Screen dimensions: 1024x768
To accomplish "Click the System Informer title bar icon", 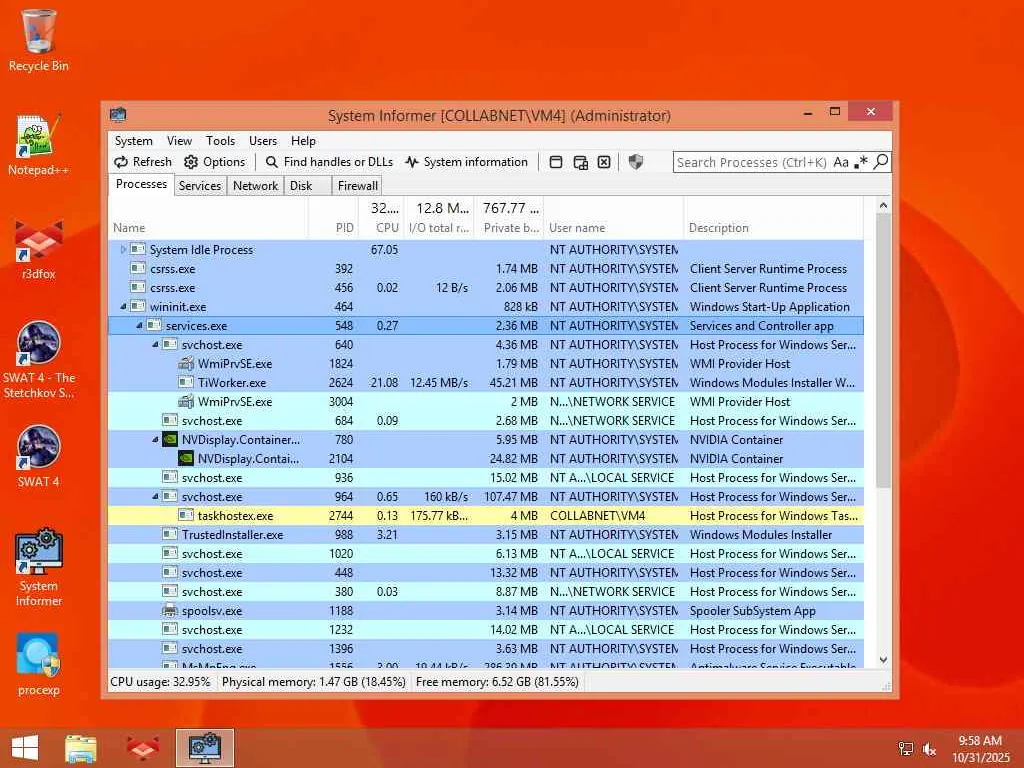I will pos(118,115).
